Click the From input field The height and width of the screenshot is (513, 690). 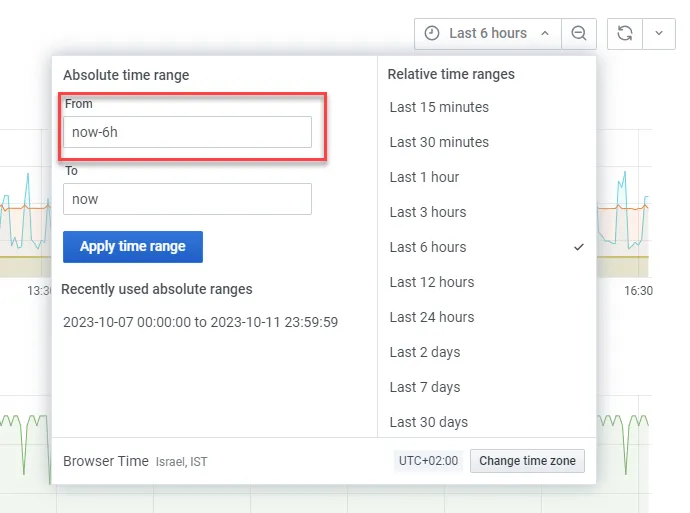(187, 132)
